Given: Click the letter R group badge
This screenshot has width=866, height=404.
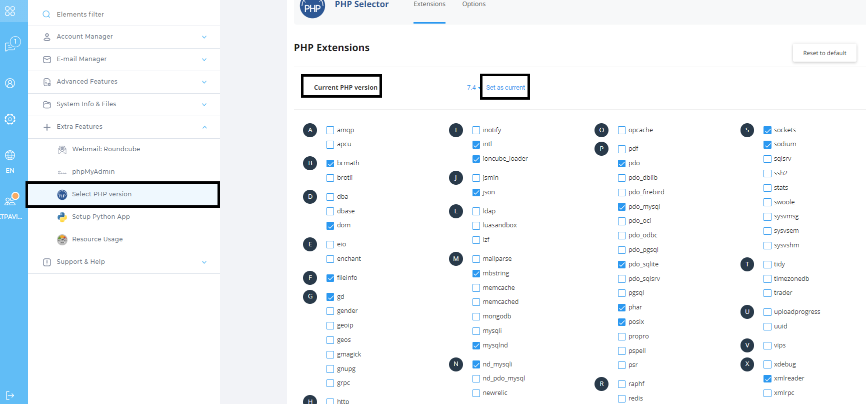Looking at the screenshot, I should 601,384.
